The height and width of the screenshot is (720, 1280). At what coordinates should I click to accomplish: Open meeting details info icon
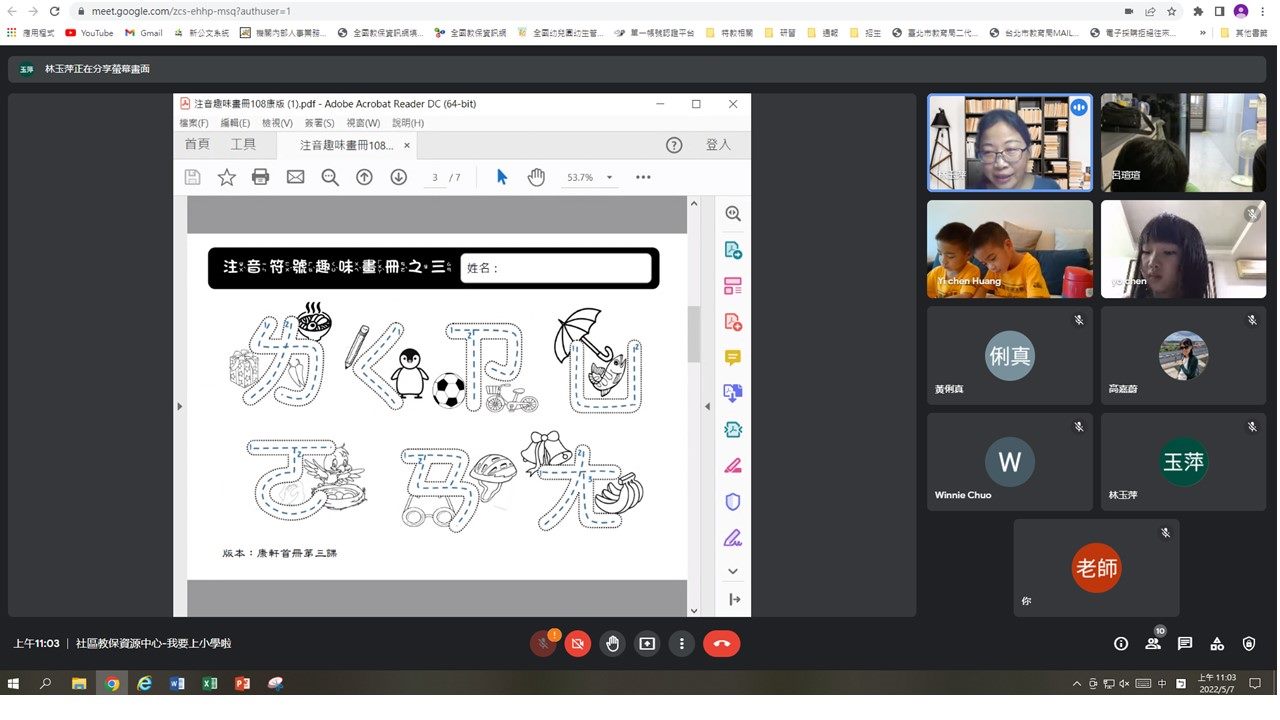pyautogui.click(x=1121, y=644)
